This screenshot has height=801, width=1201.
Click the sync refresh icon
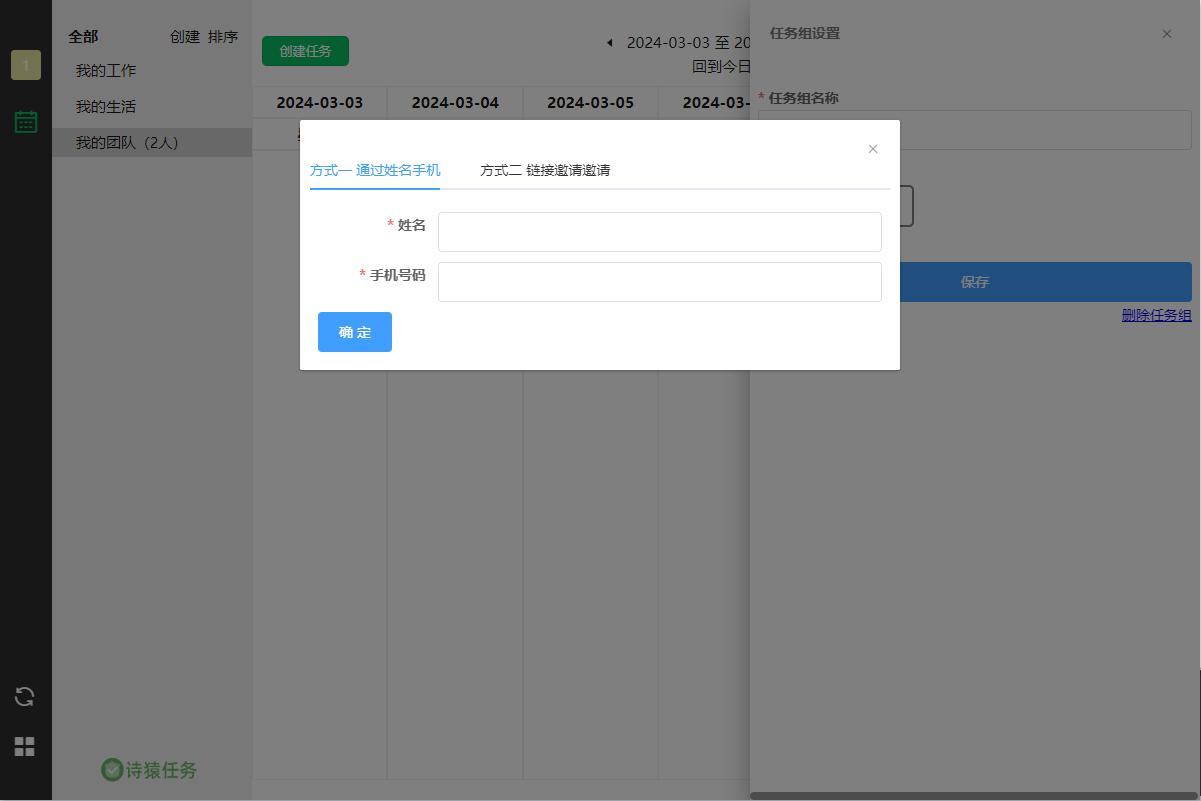(25, 696)
